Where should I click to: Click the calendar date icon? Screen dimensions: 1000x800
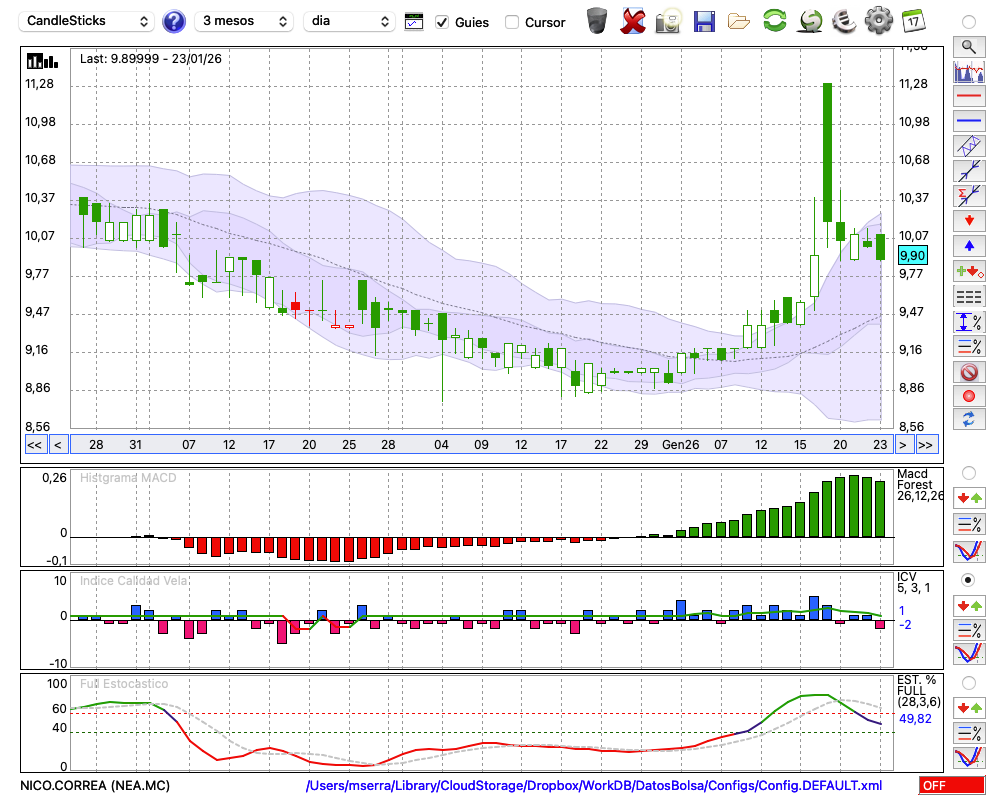click(x=912, y=20)
